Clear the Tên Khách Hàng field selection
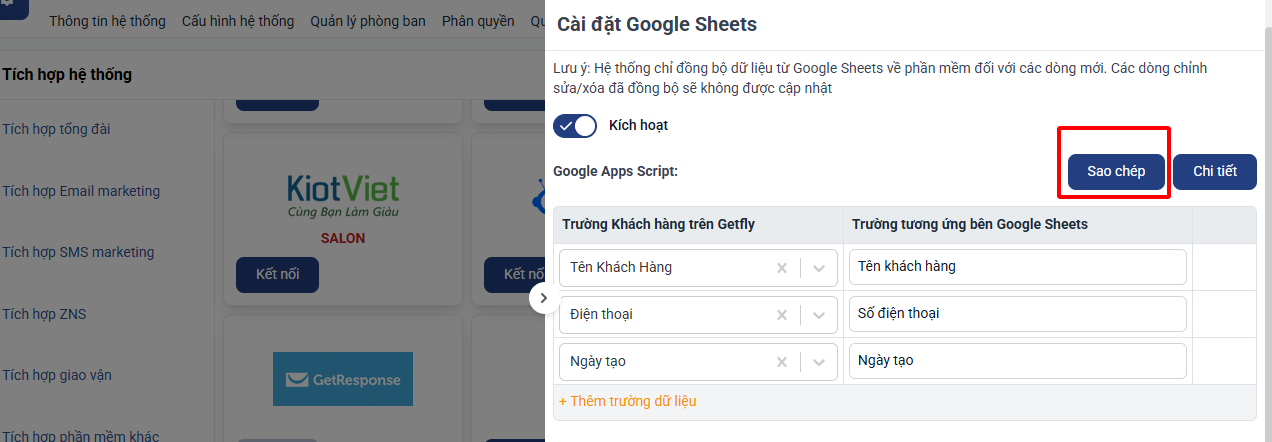This screenshot has width=1272, height=442. click(782, 268)
